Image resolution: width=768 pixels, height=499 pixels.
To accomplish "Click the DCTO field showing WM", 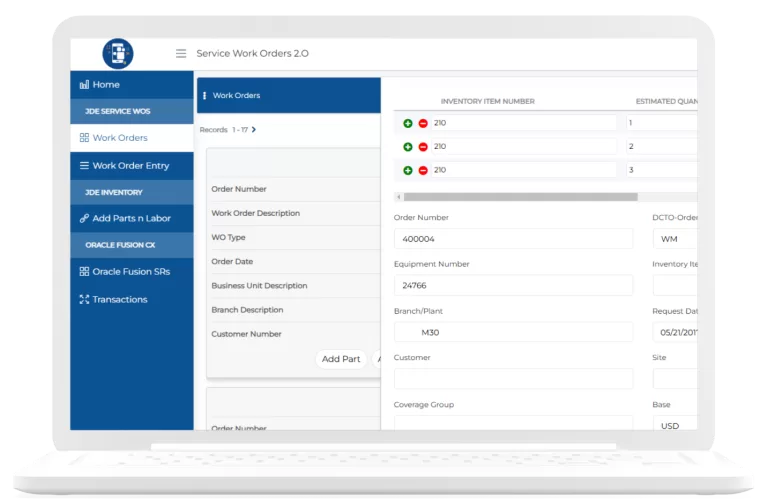I will click(x=675, y=239).
